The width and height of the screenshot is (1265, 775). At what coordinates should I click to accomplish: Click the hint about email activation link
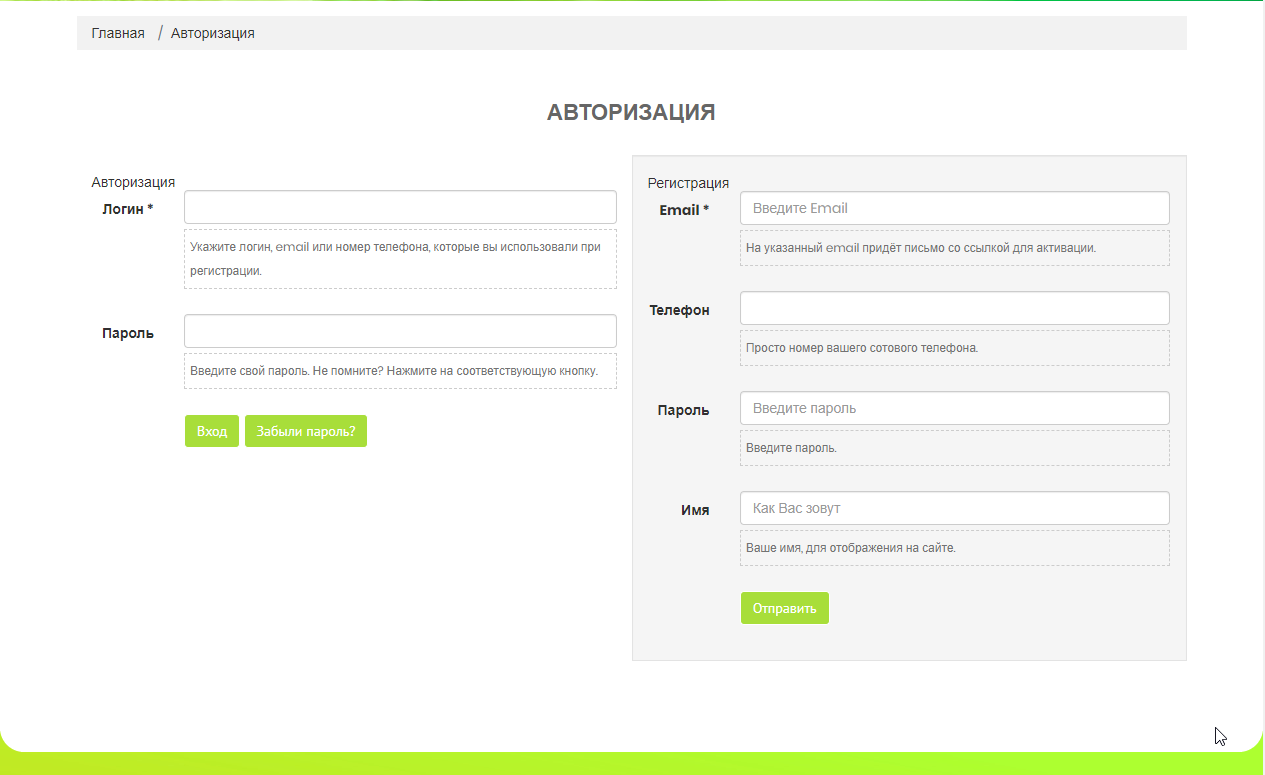tap(920, 248)
